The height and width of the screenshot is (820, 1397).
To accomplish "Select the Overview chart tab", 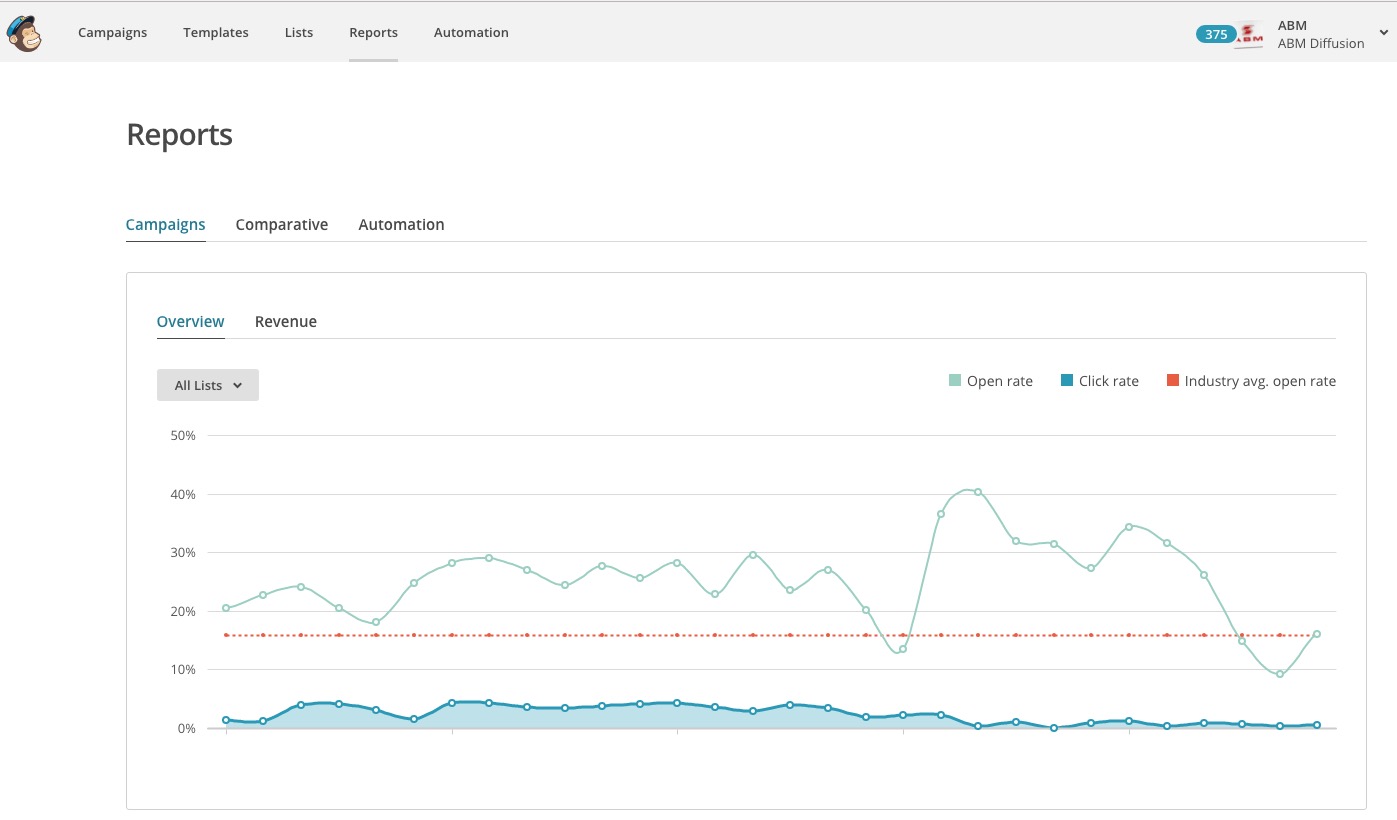I will click(x=191, y=322).
